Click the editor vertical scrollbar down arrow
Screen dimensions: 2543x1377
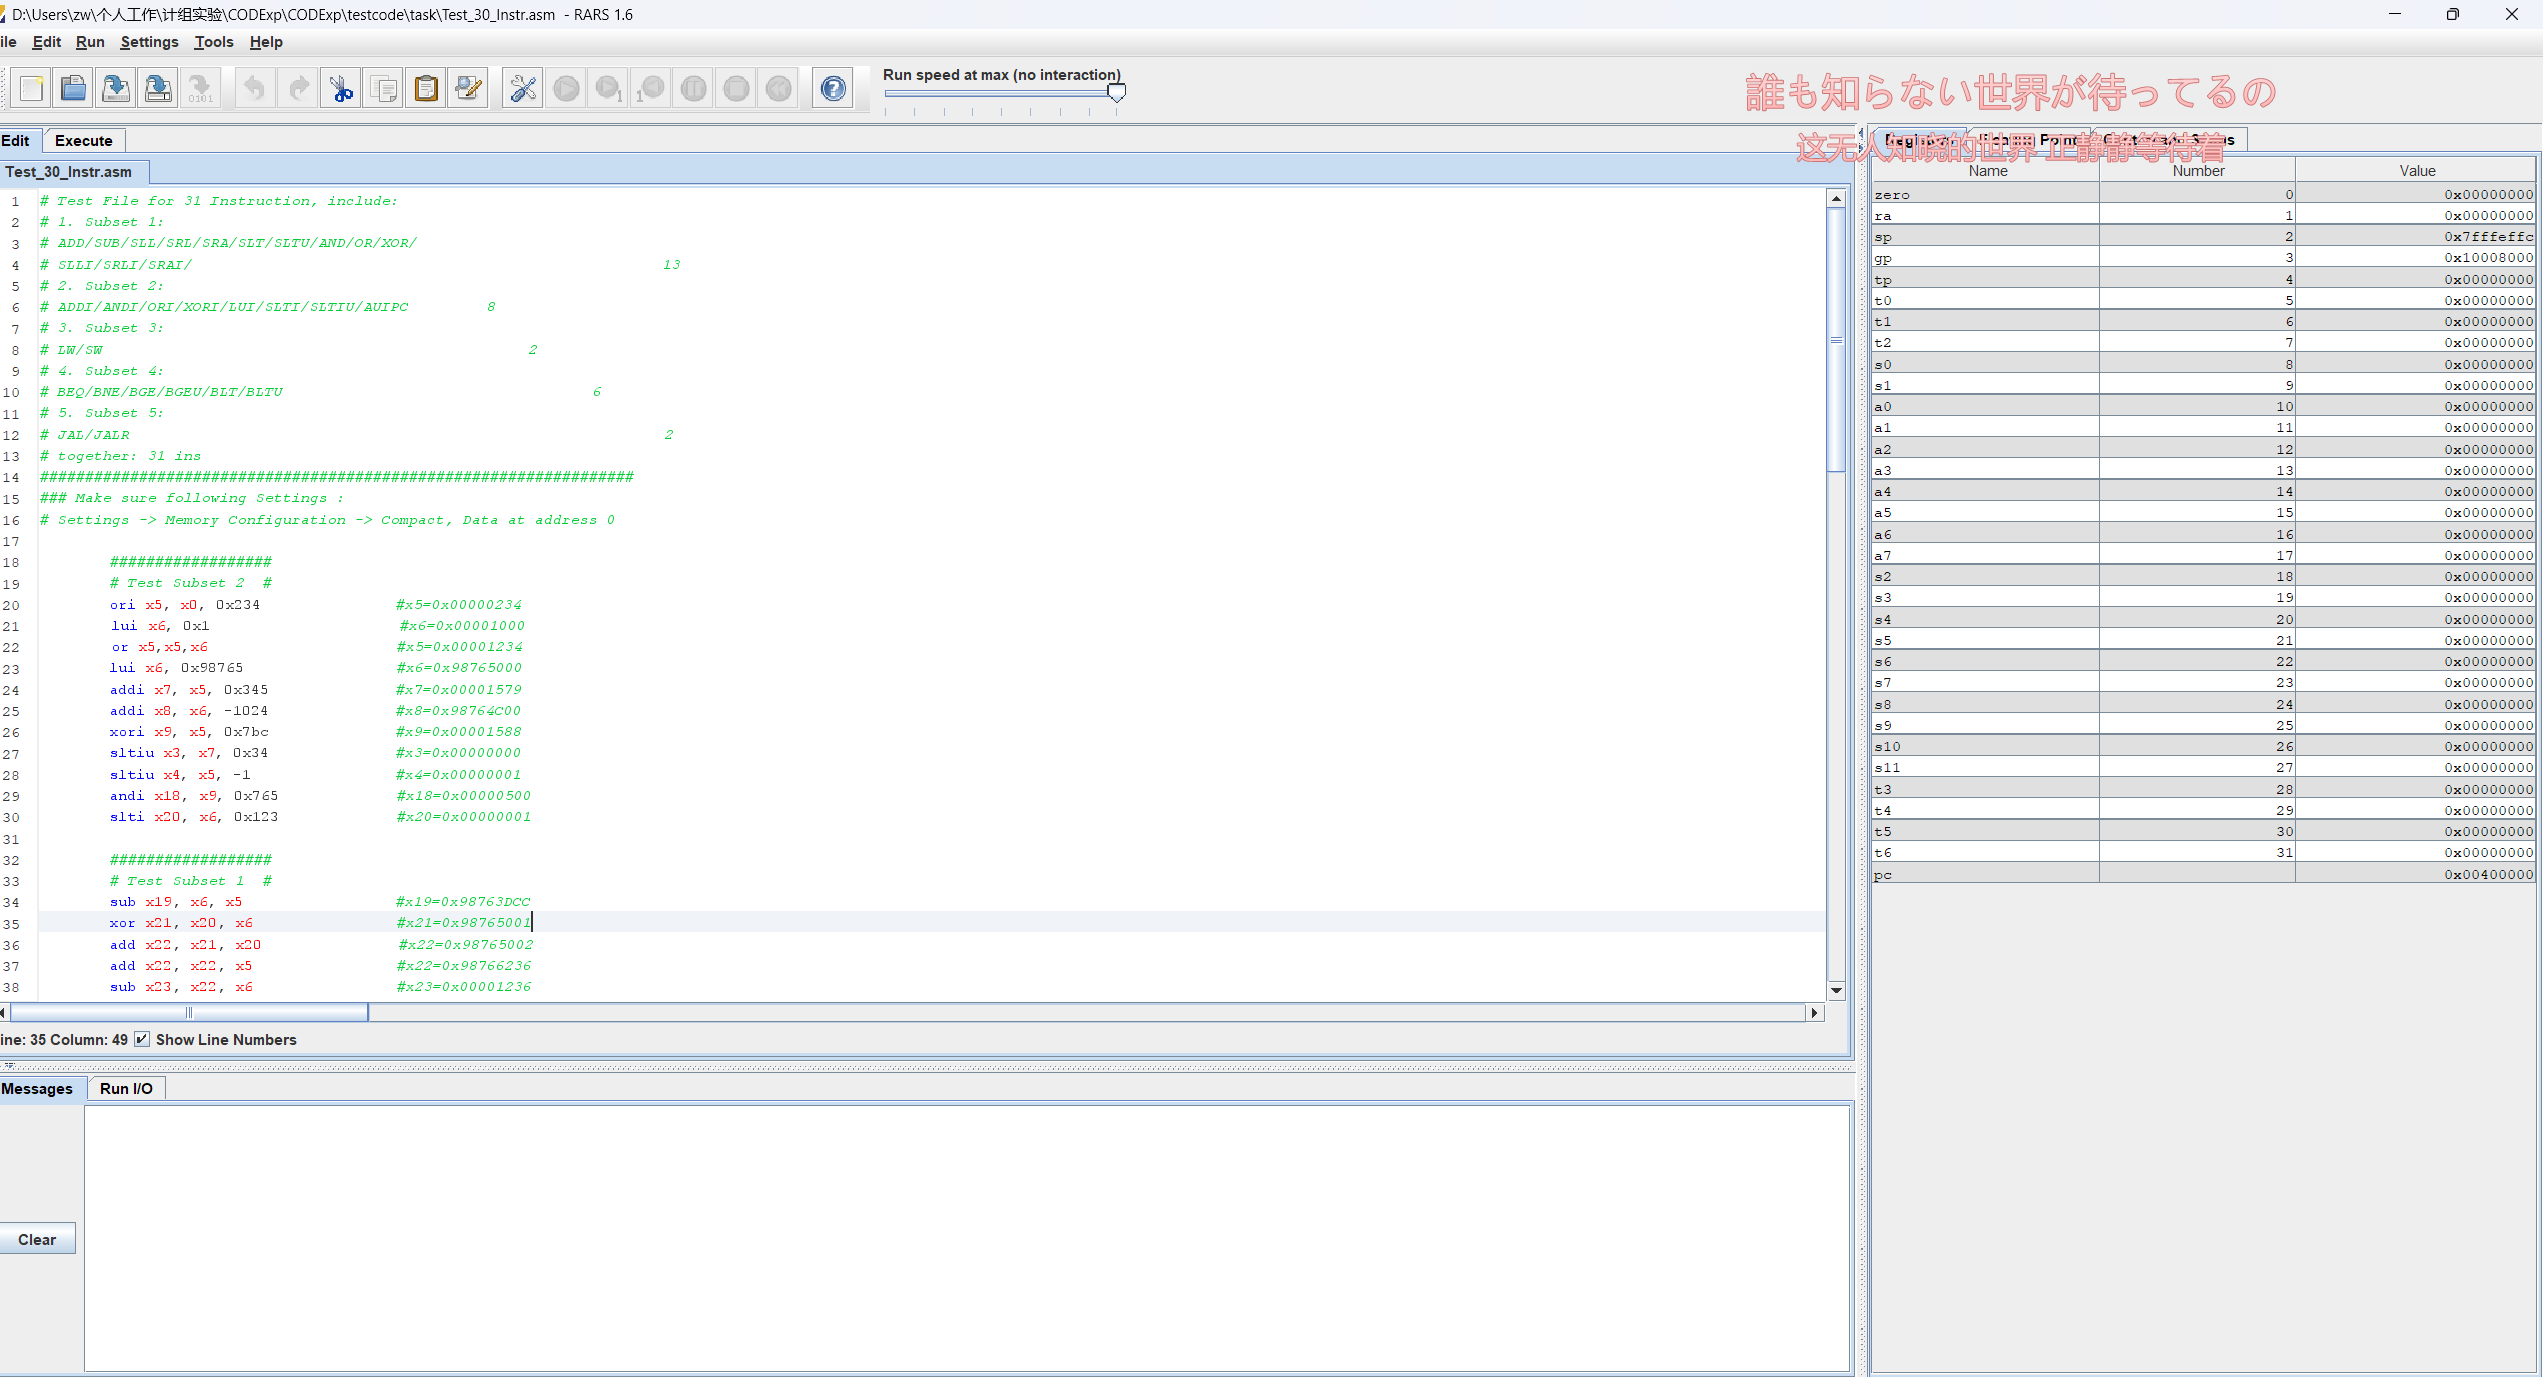pyautogui.click(x=1836, y=990)
